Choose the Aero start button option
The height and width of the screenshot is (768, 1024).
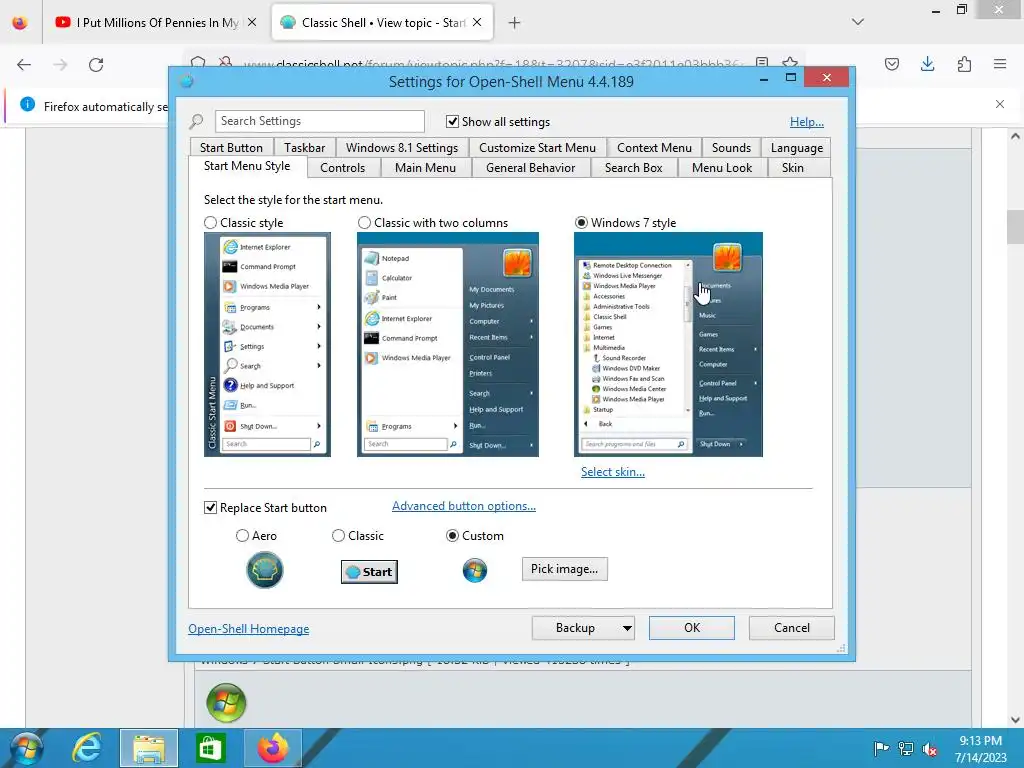242,536
